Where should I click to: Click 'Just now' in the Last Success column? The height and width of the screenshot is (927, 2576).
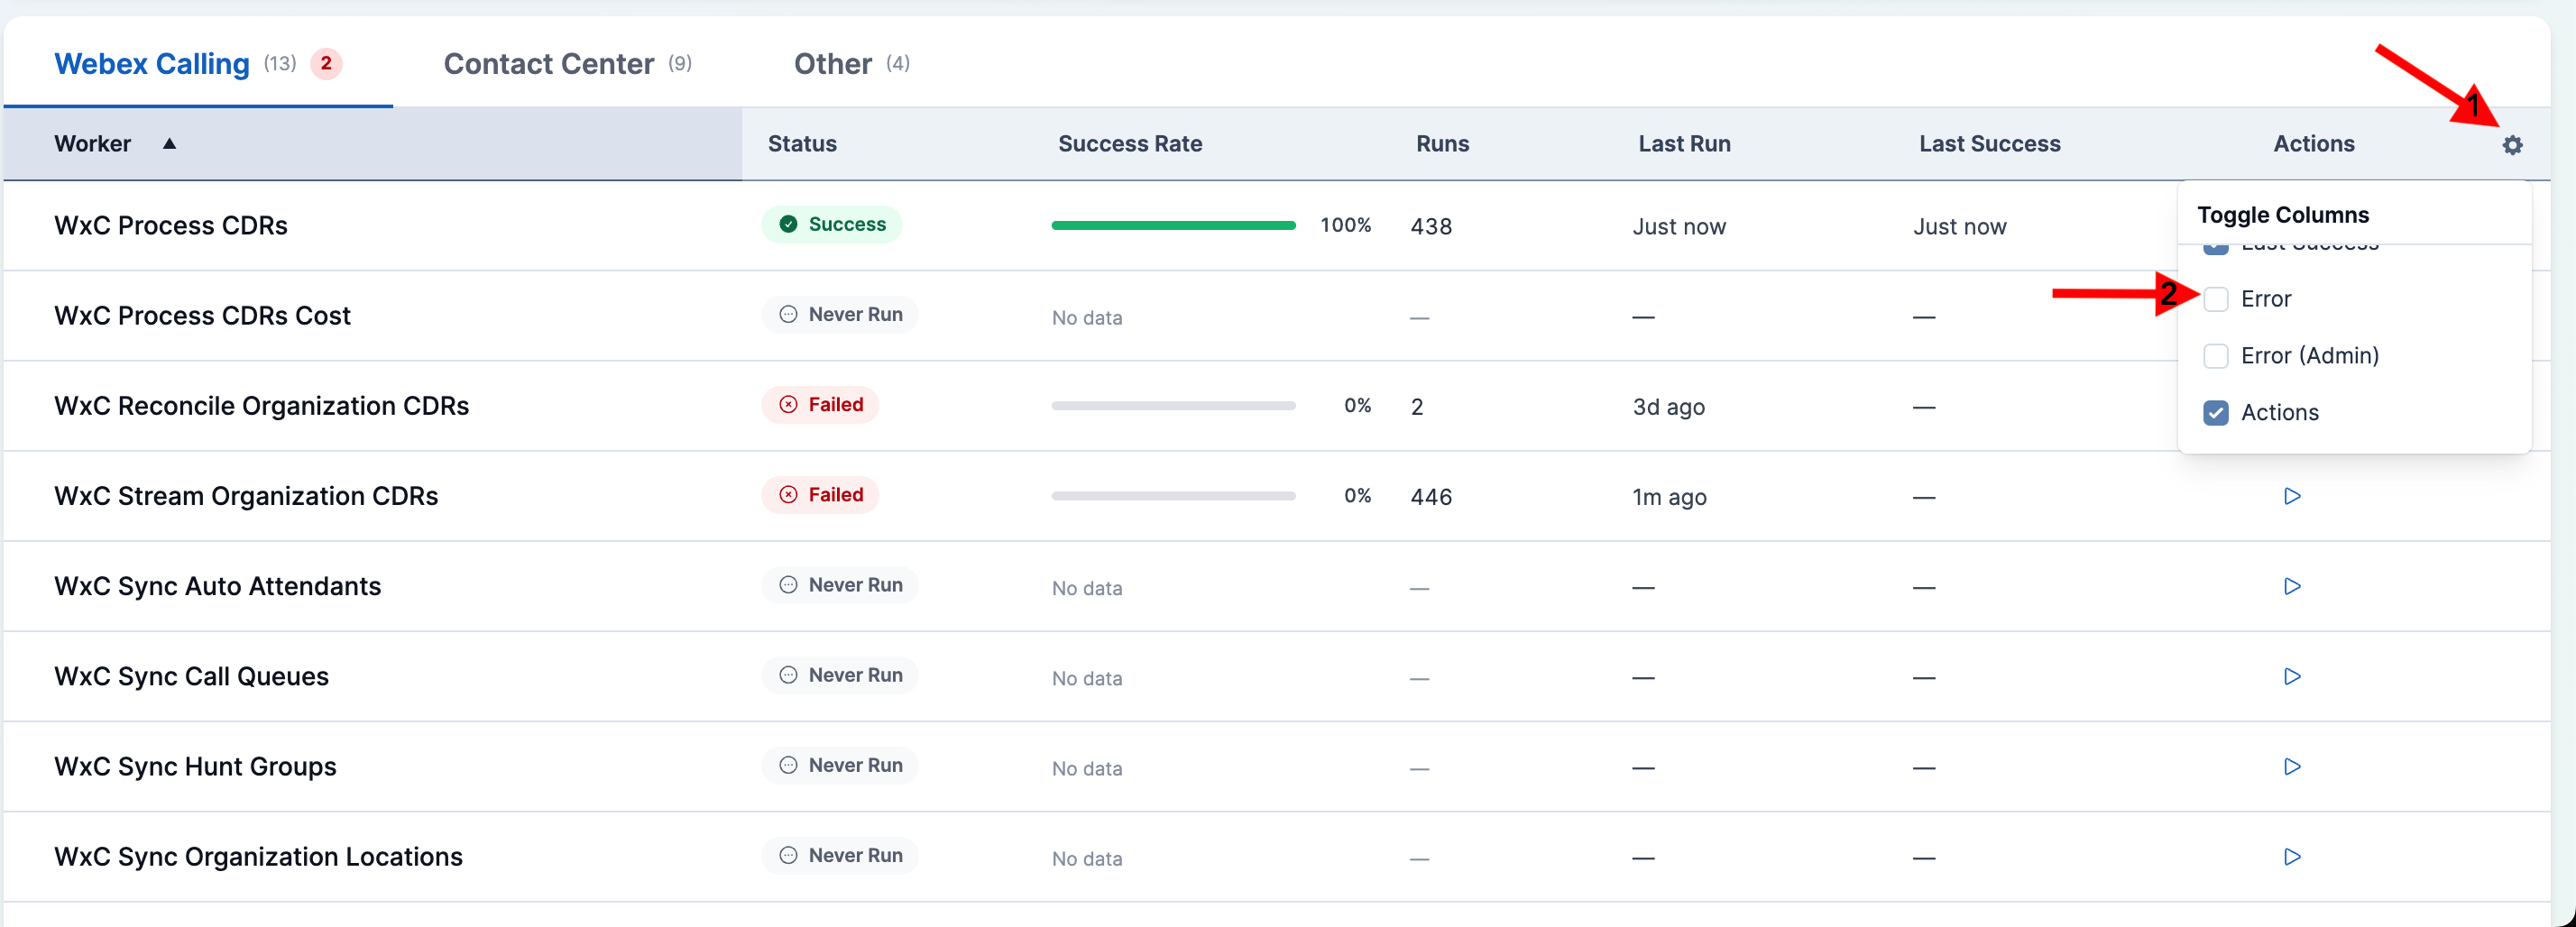coord(1959,227)
